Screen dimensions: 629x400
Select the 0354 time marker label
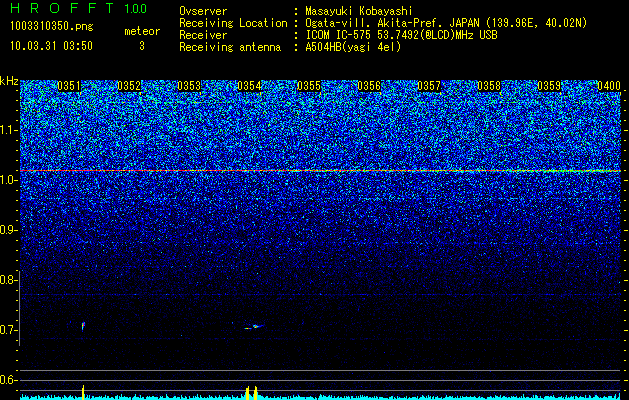249,86
